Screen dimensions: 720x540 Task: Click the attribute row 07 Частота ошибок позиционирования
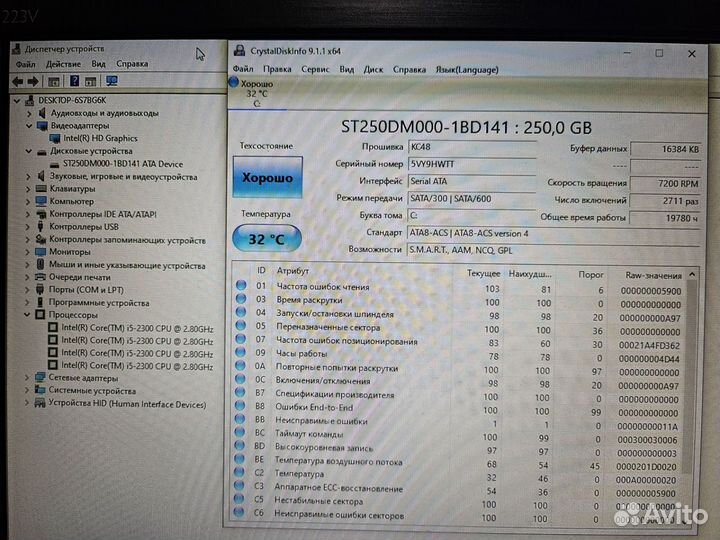(x=459, y=342)
